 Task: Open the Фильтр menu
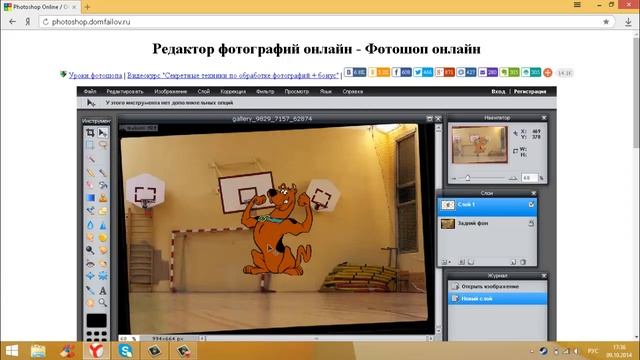(x=265, y=91)
